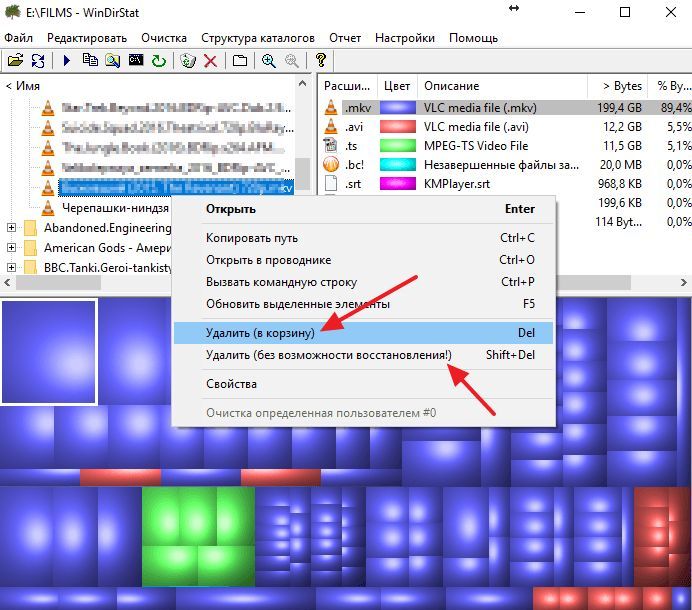Click the green refresh selected icon
This screenshot has height=610, width=692.
coord(159,60)
